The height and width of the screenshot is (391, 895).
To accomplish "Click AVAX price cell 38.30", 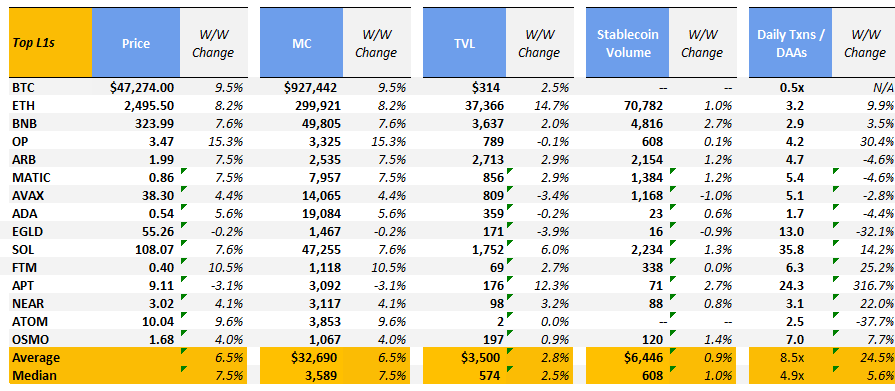I will pyautogui.click(x=157, y=196).
